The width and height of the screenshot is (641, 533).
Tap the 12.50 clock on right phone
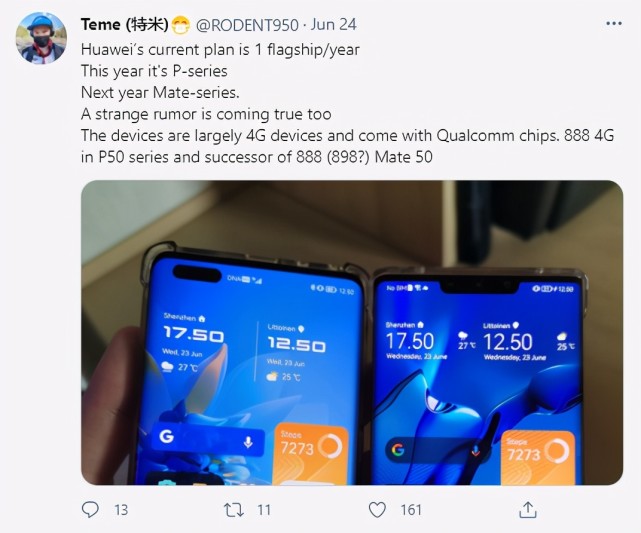tap(507, 342)
